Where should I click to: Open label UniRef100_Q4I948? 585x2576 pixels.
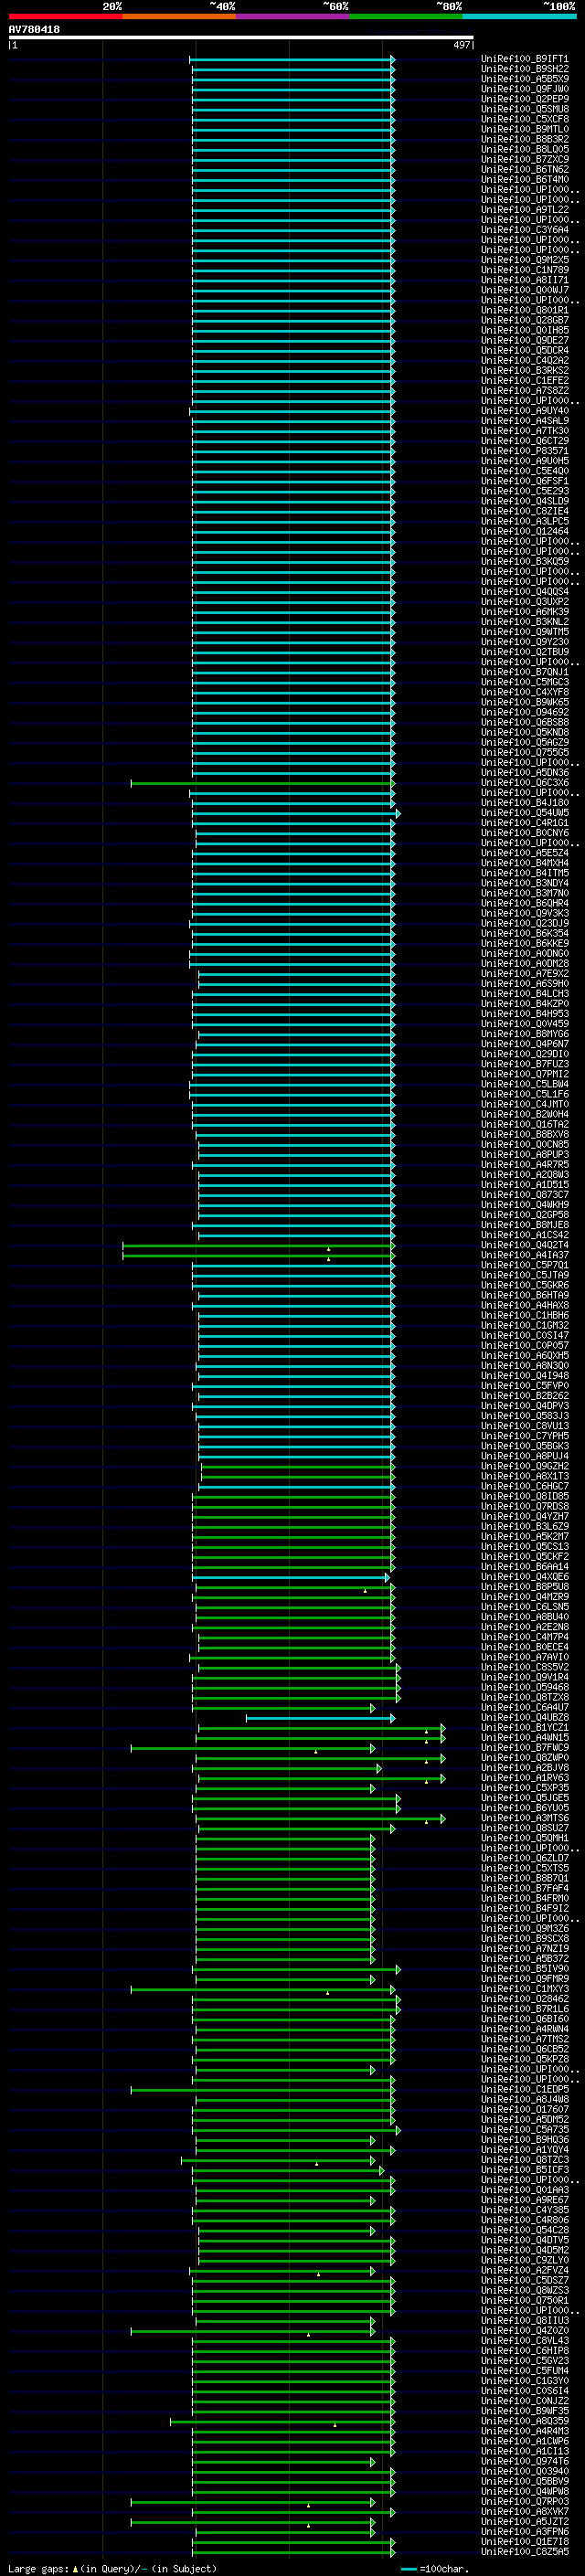tap(525, 1376)
